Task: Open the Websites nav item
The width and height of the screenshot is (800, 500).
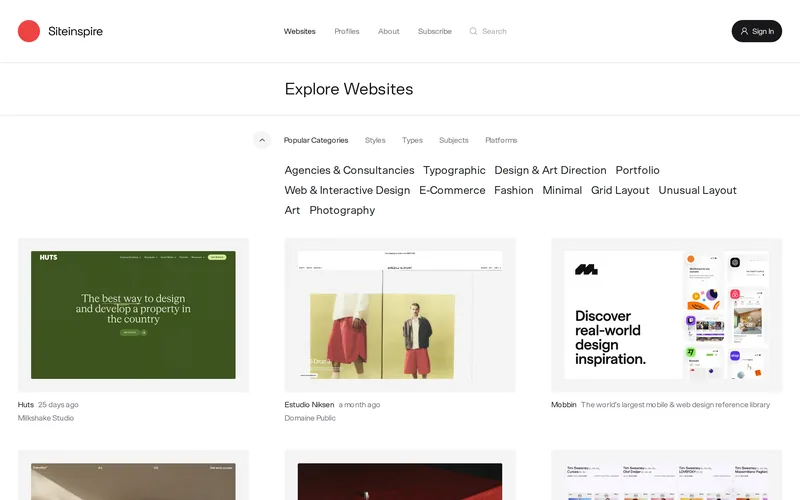Action: (x=299, y=31)
